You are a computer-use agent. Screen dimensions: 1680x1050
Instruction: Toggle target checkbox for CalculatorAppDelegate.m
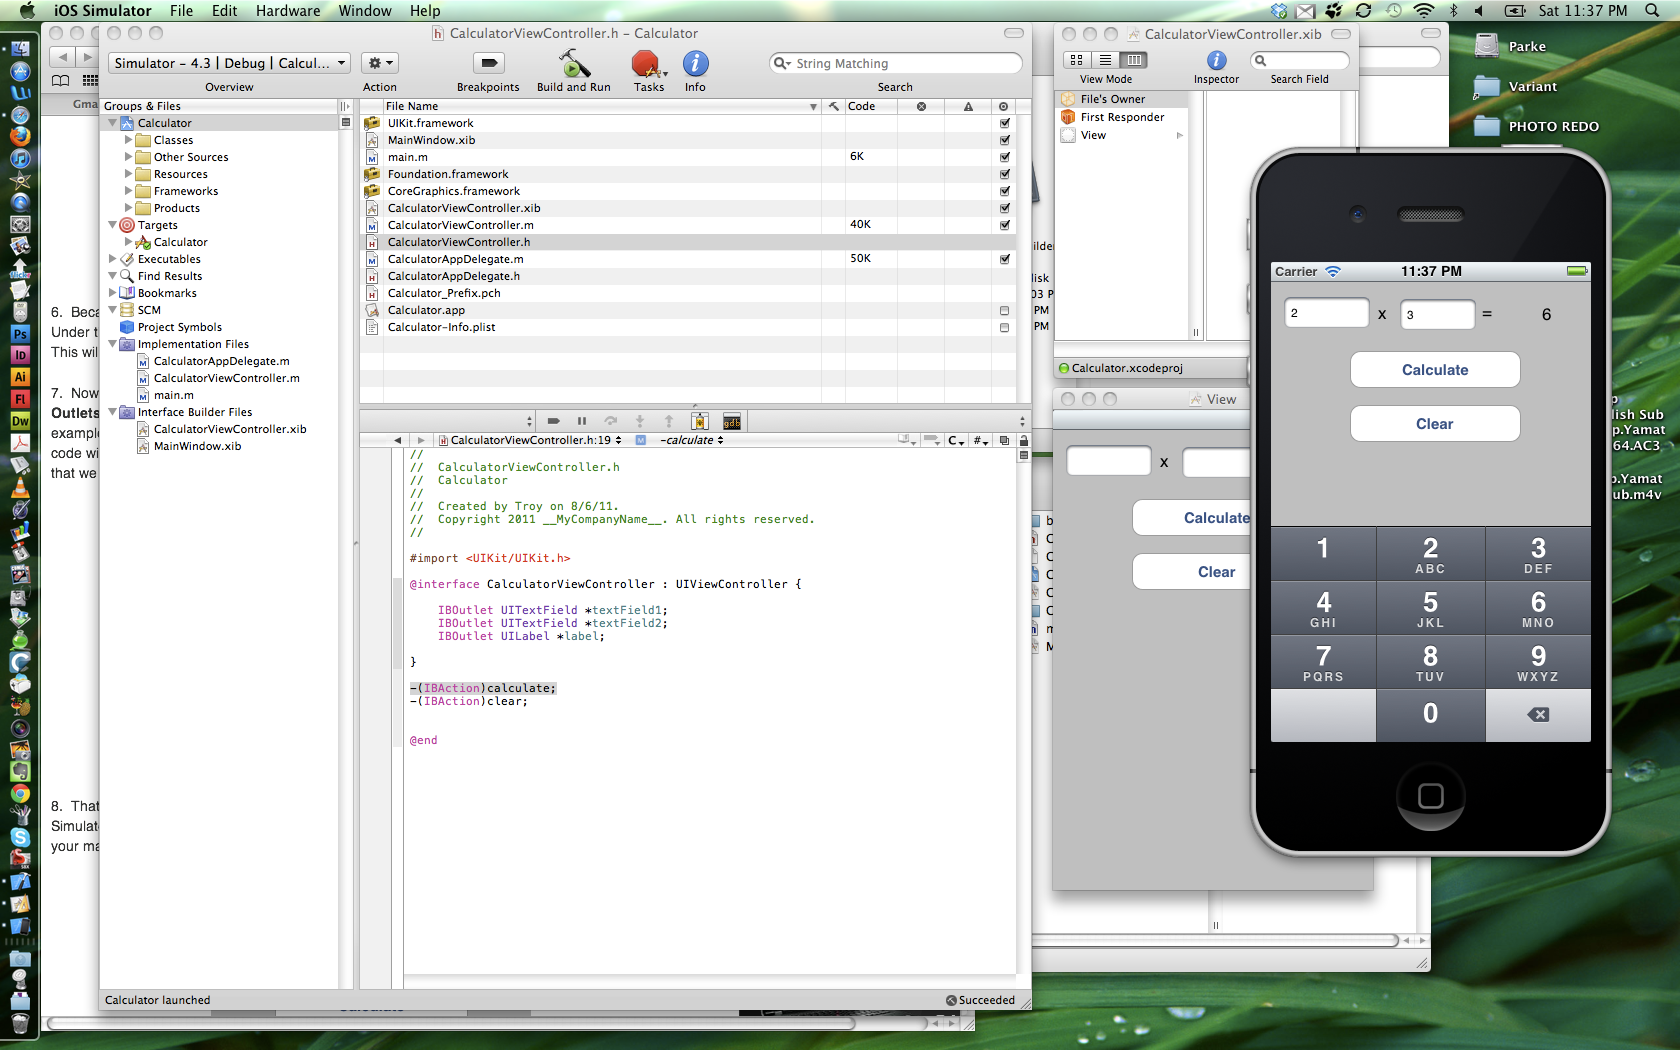1005,259
